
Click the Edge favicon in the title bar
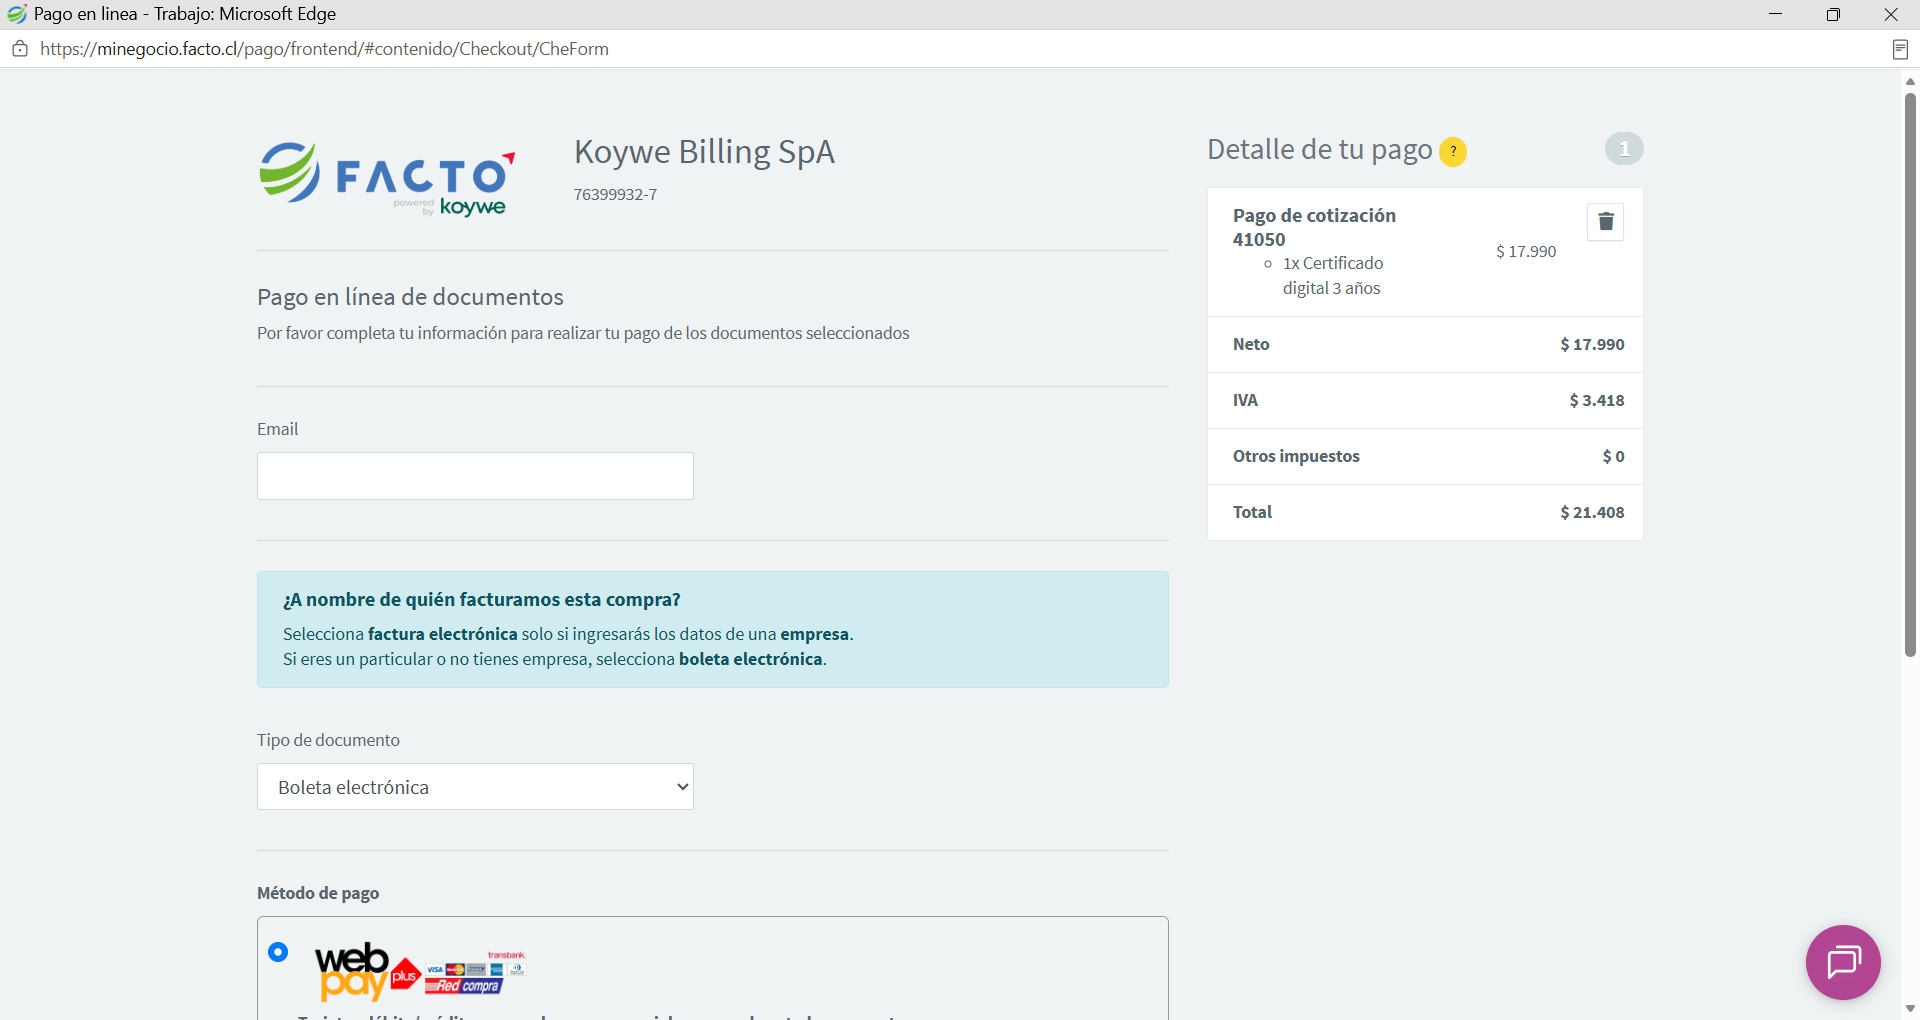pyautogui.click(x=16, y=14)
